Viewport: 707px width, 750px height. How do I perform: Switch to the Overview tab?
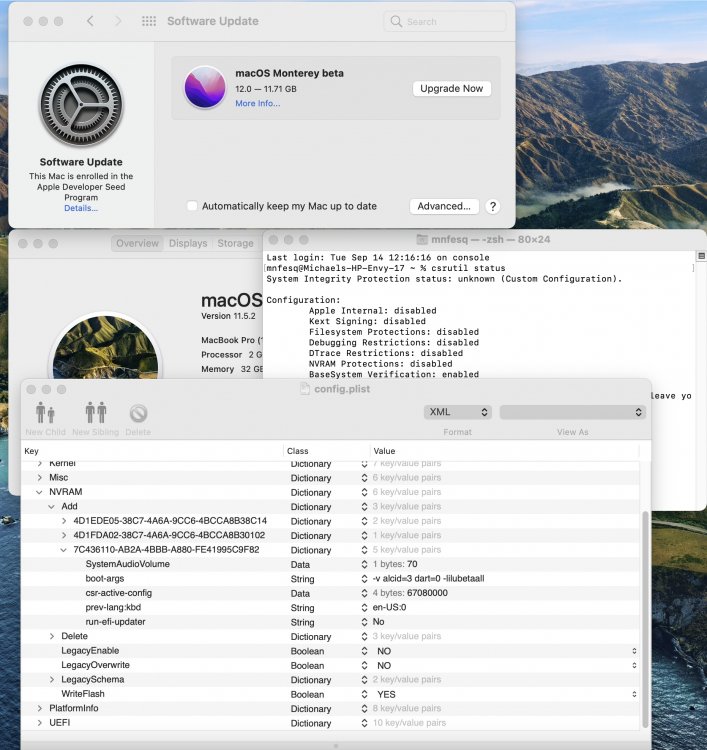(137, 243)
